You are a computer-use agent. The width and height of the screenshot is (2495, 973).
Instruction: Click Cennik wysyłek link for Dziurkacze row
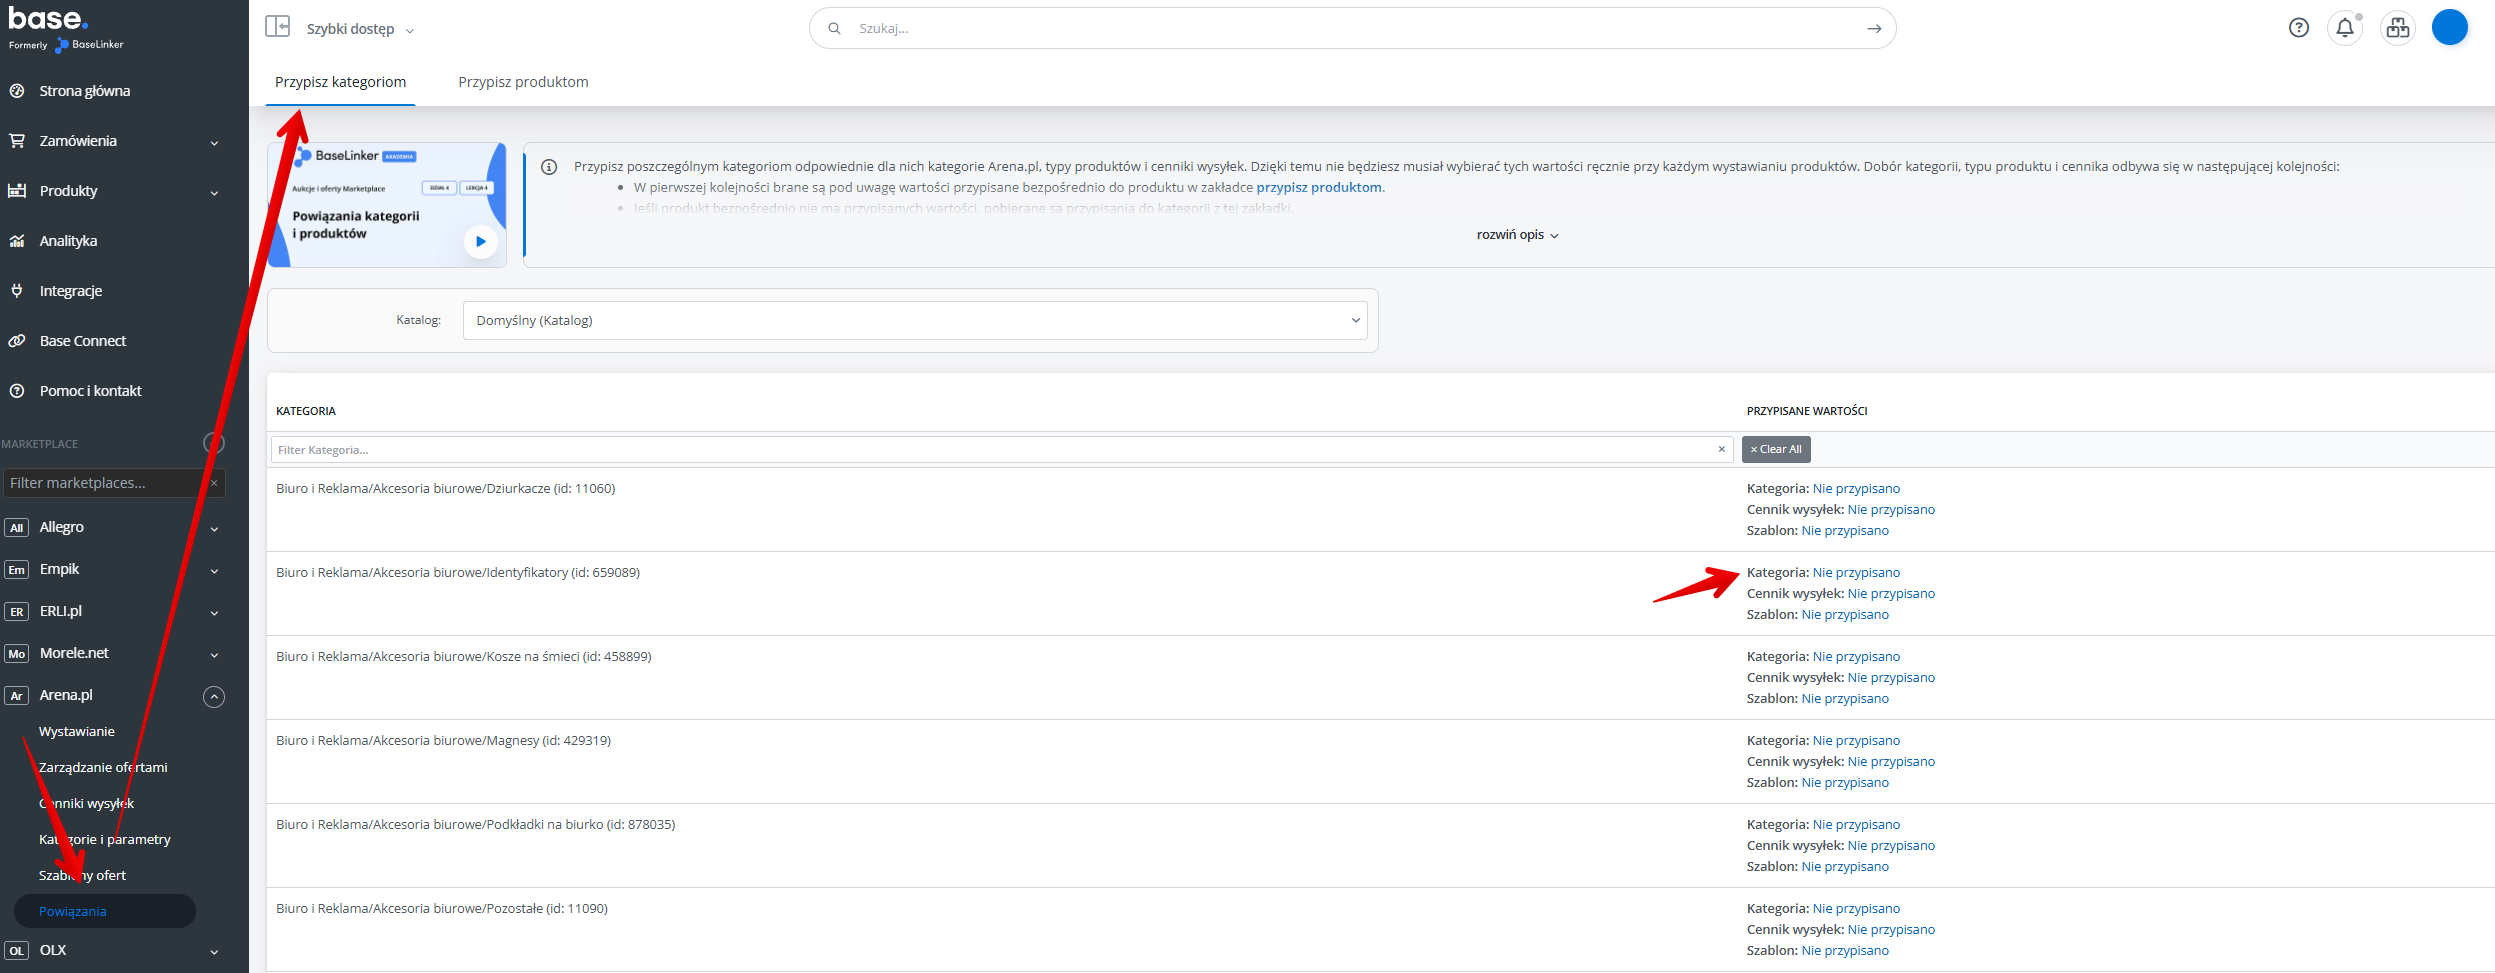click(1890, 510)
